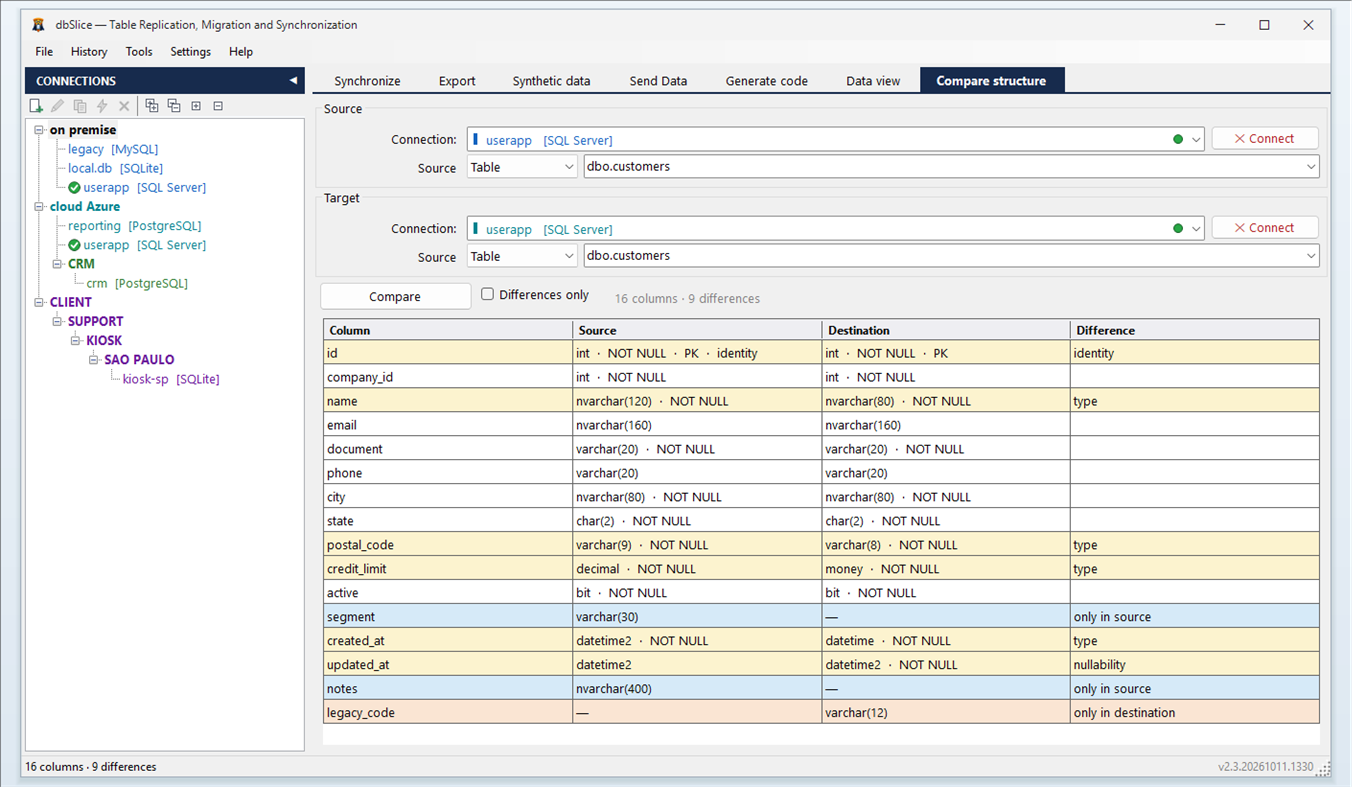The height and width of the screenshot is (787, 1352).
Task: Click the pencil edit connection icon
Action: click(x=58, y=106)
